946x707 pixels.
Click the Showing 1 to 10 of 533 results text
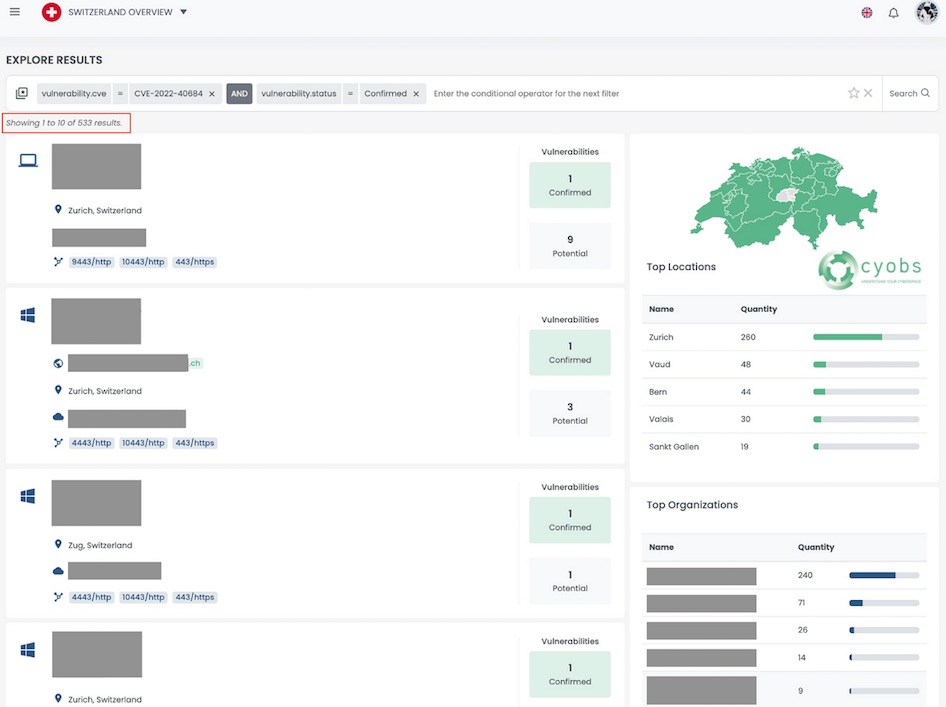point(64,123)
